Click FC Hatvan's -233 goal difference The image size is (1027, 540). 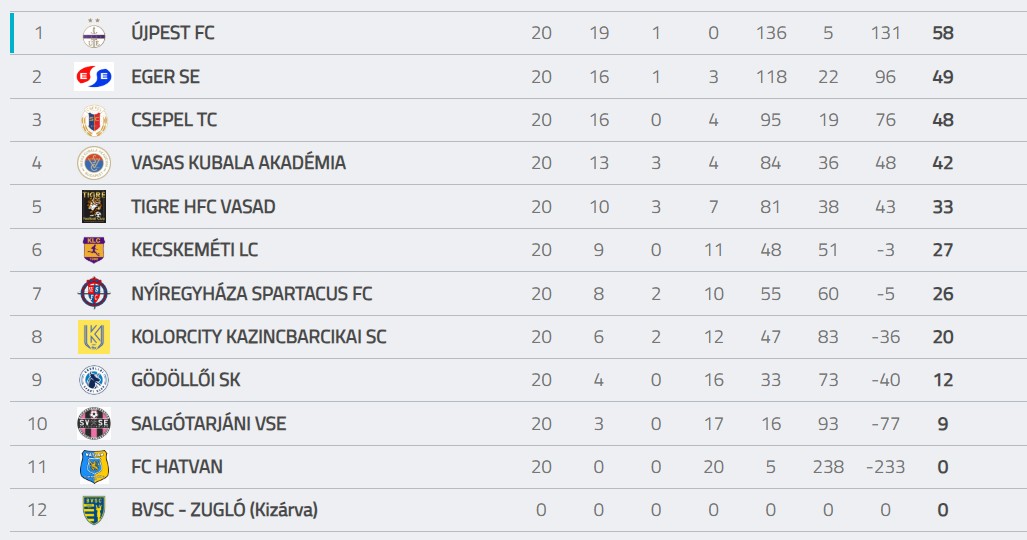coord(885,467)
